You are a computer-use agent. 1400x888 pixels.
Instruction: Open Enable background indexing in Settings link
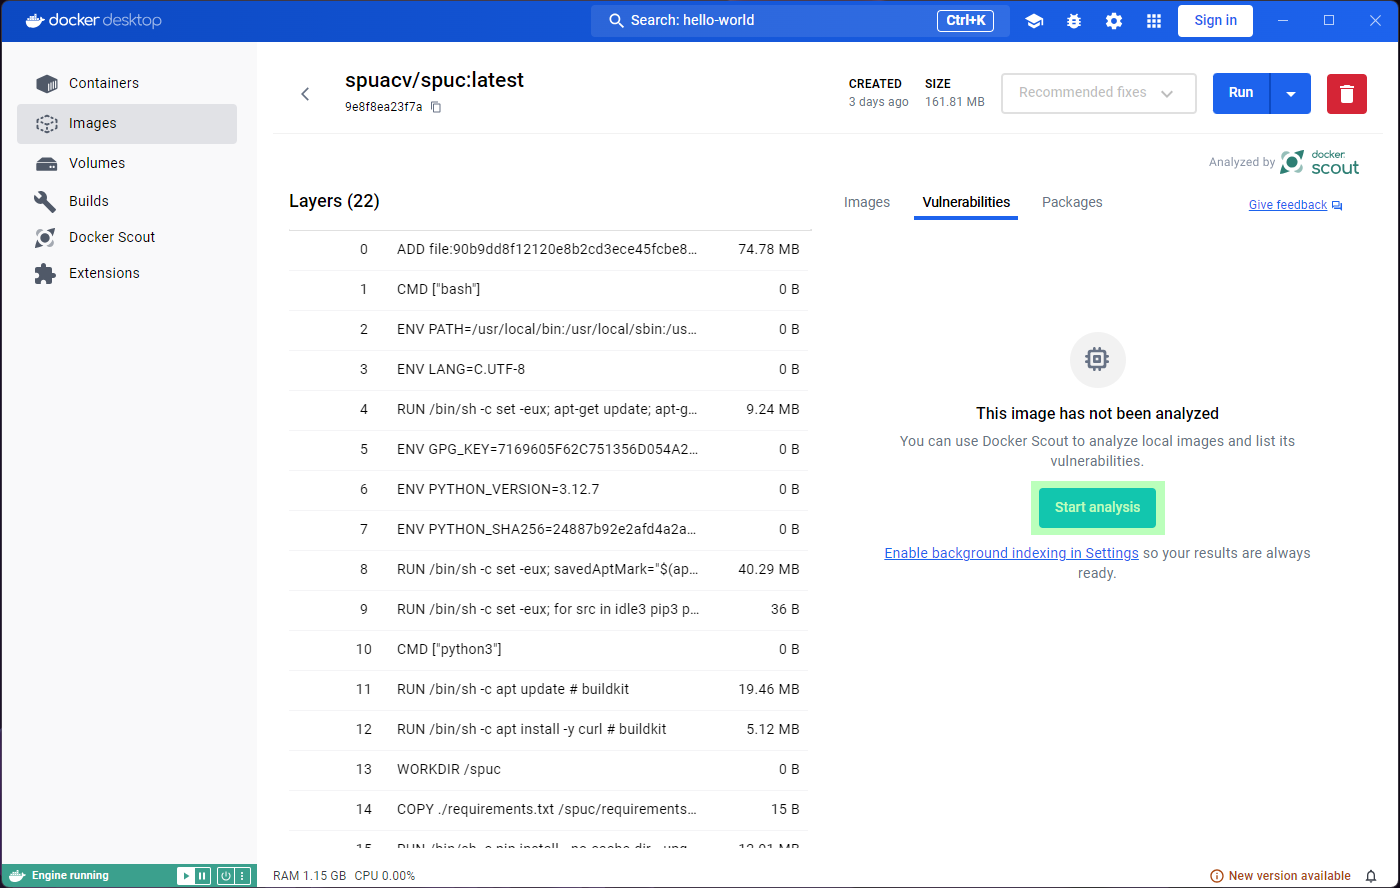(1011, 553)
